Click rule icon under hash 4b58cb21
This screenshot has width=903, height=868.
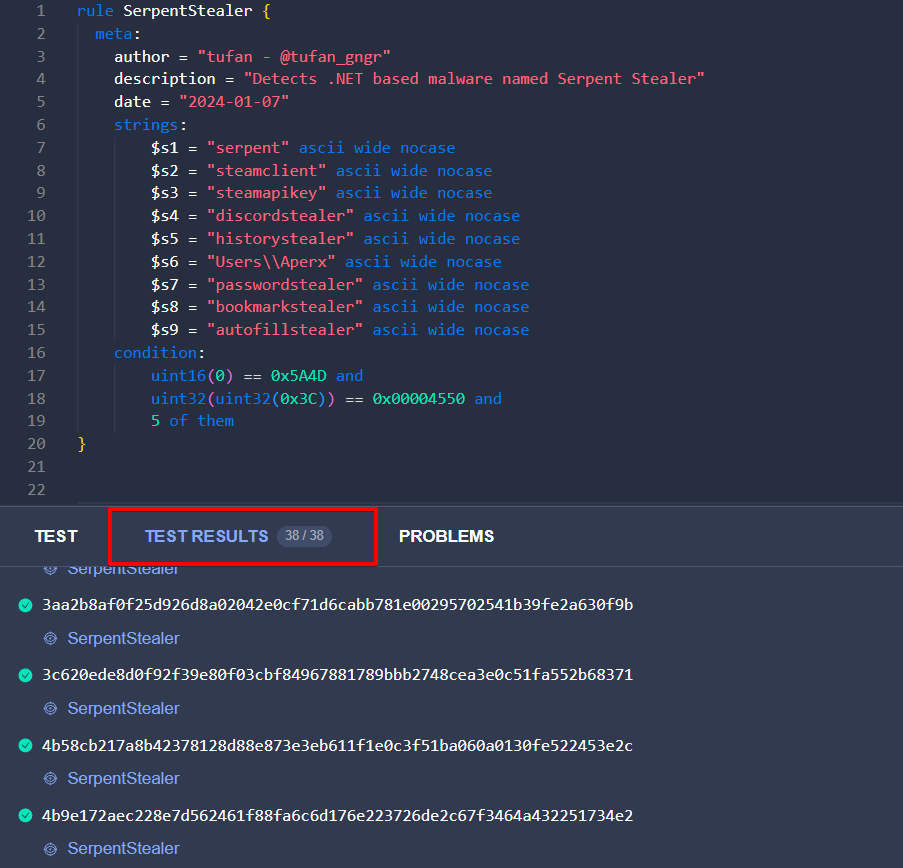pyautogui.click(x=51, y=779)
